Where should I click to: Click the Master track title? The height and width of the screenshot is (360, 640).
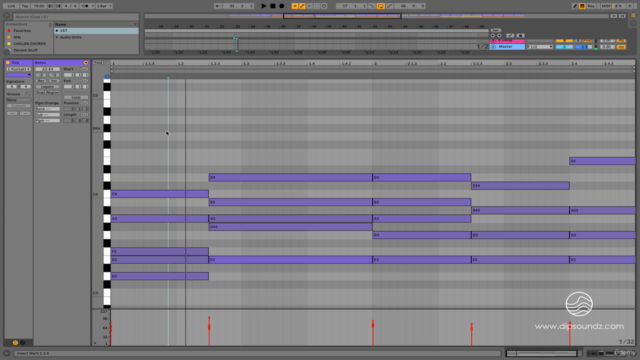click(x=507, y=47)
